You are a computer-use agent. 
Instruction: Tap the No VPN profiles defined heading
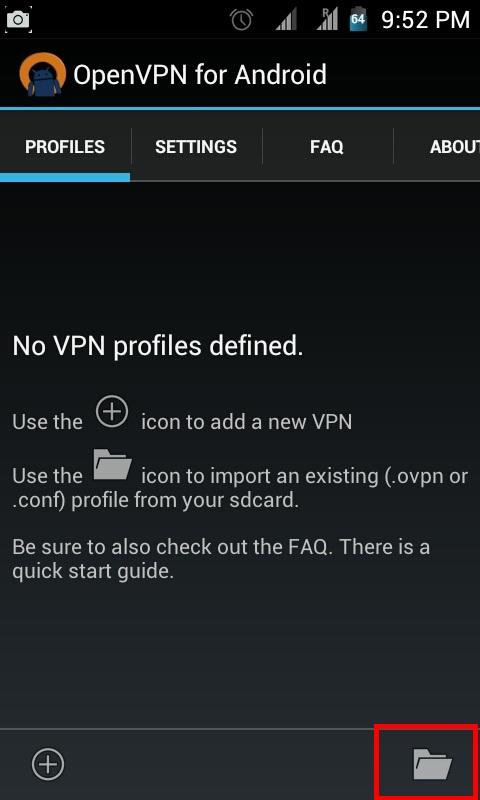click(x=158, y=346)
